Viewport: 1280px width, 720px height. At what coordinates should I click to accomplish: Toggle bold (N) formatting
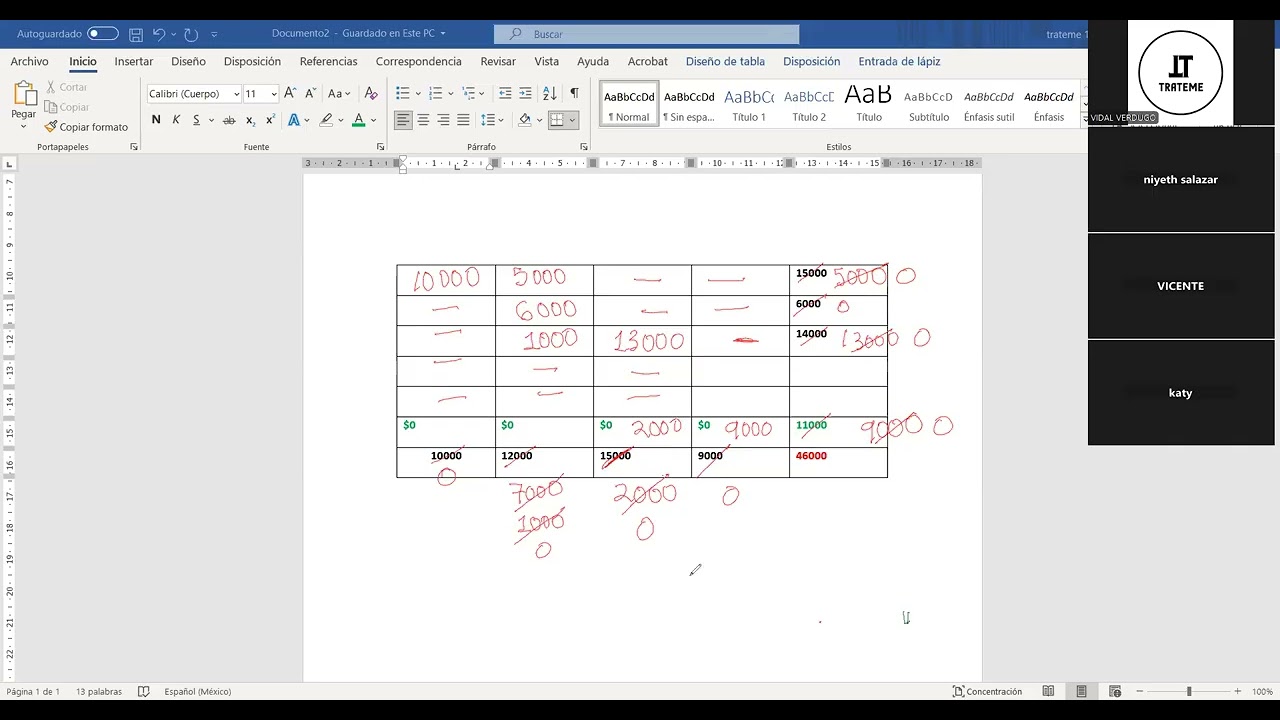pos(156,120)
